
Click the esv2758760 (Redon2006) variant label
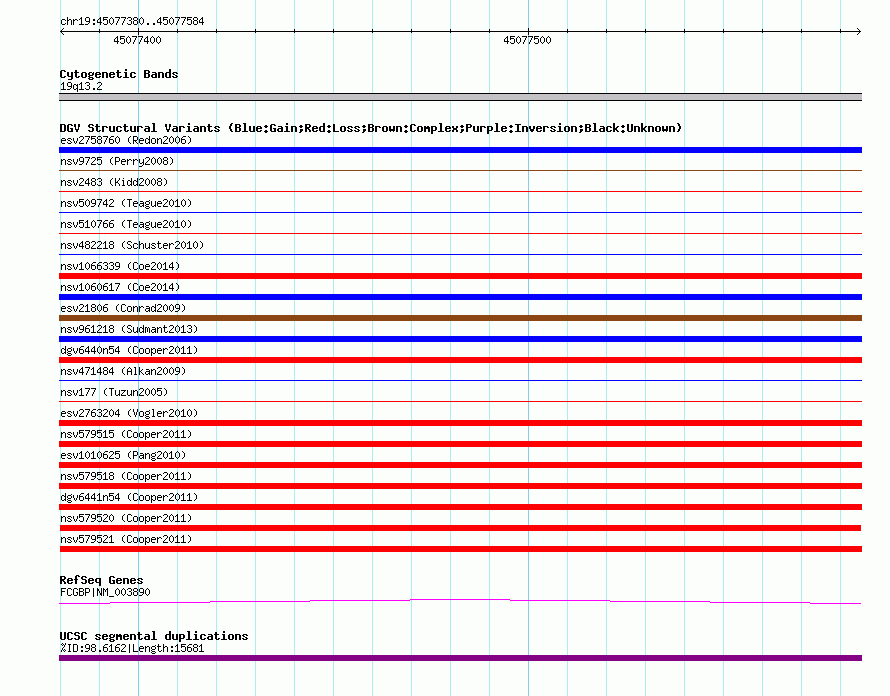coord(126,140)
